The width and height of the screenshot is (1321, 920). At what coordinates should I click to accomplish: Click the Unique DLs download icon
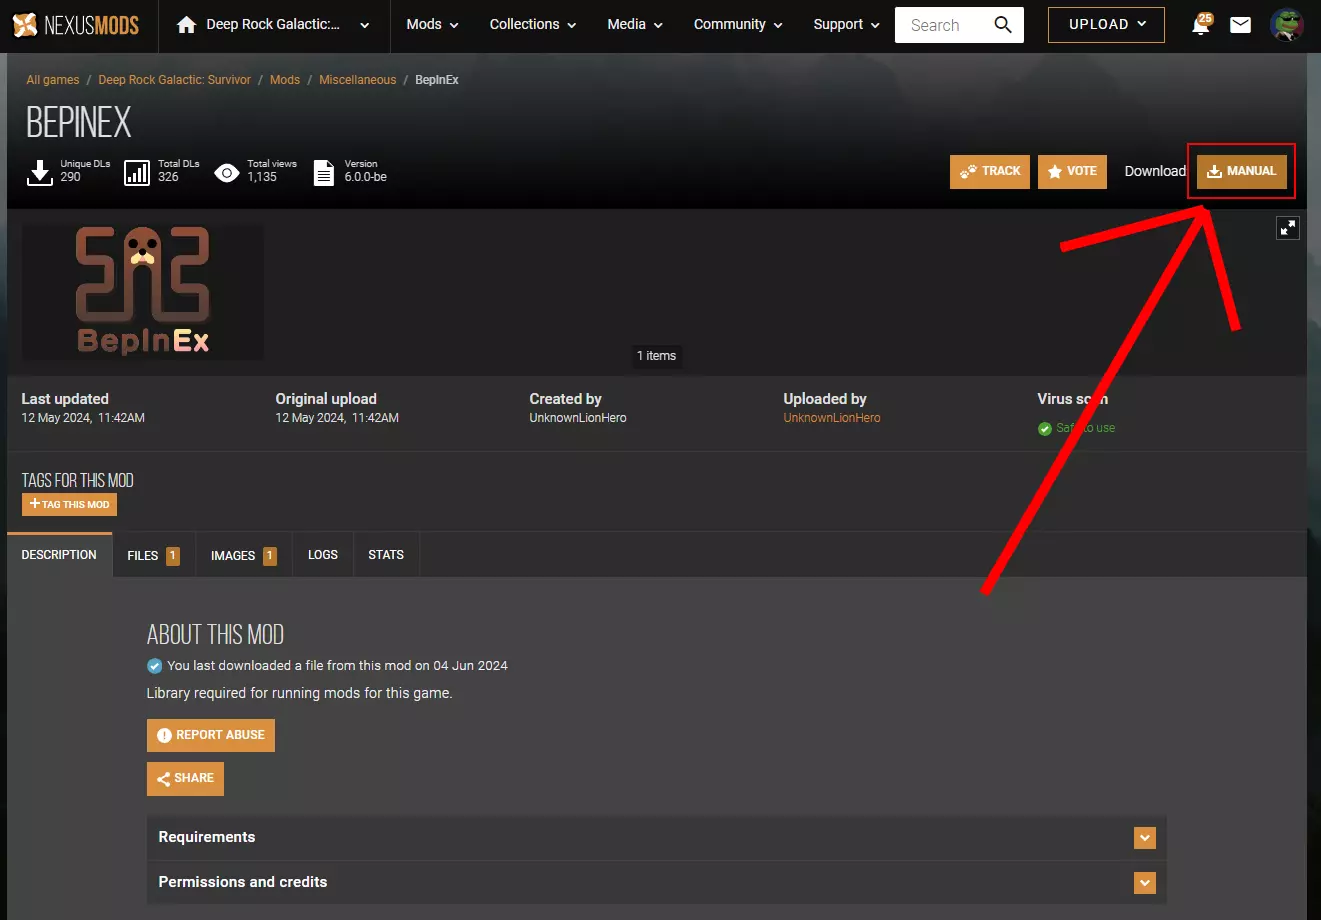pos(39,172)
